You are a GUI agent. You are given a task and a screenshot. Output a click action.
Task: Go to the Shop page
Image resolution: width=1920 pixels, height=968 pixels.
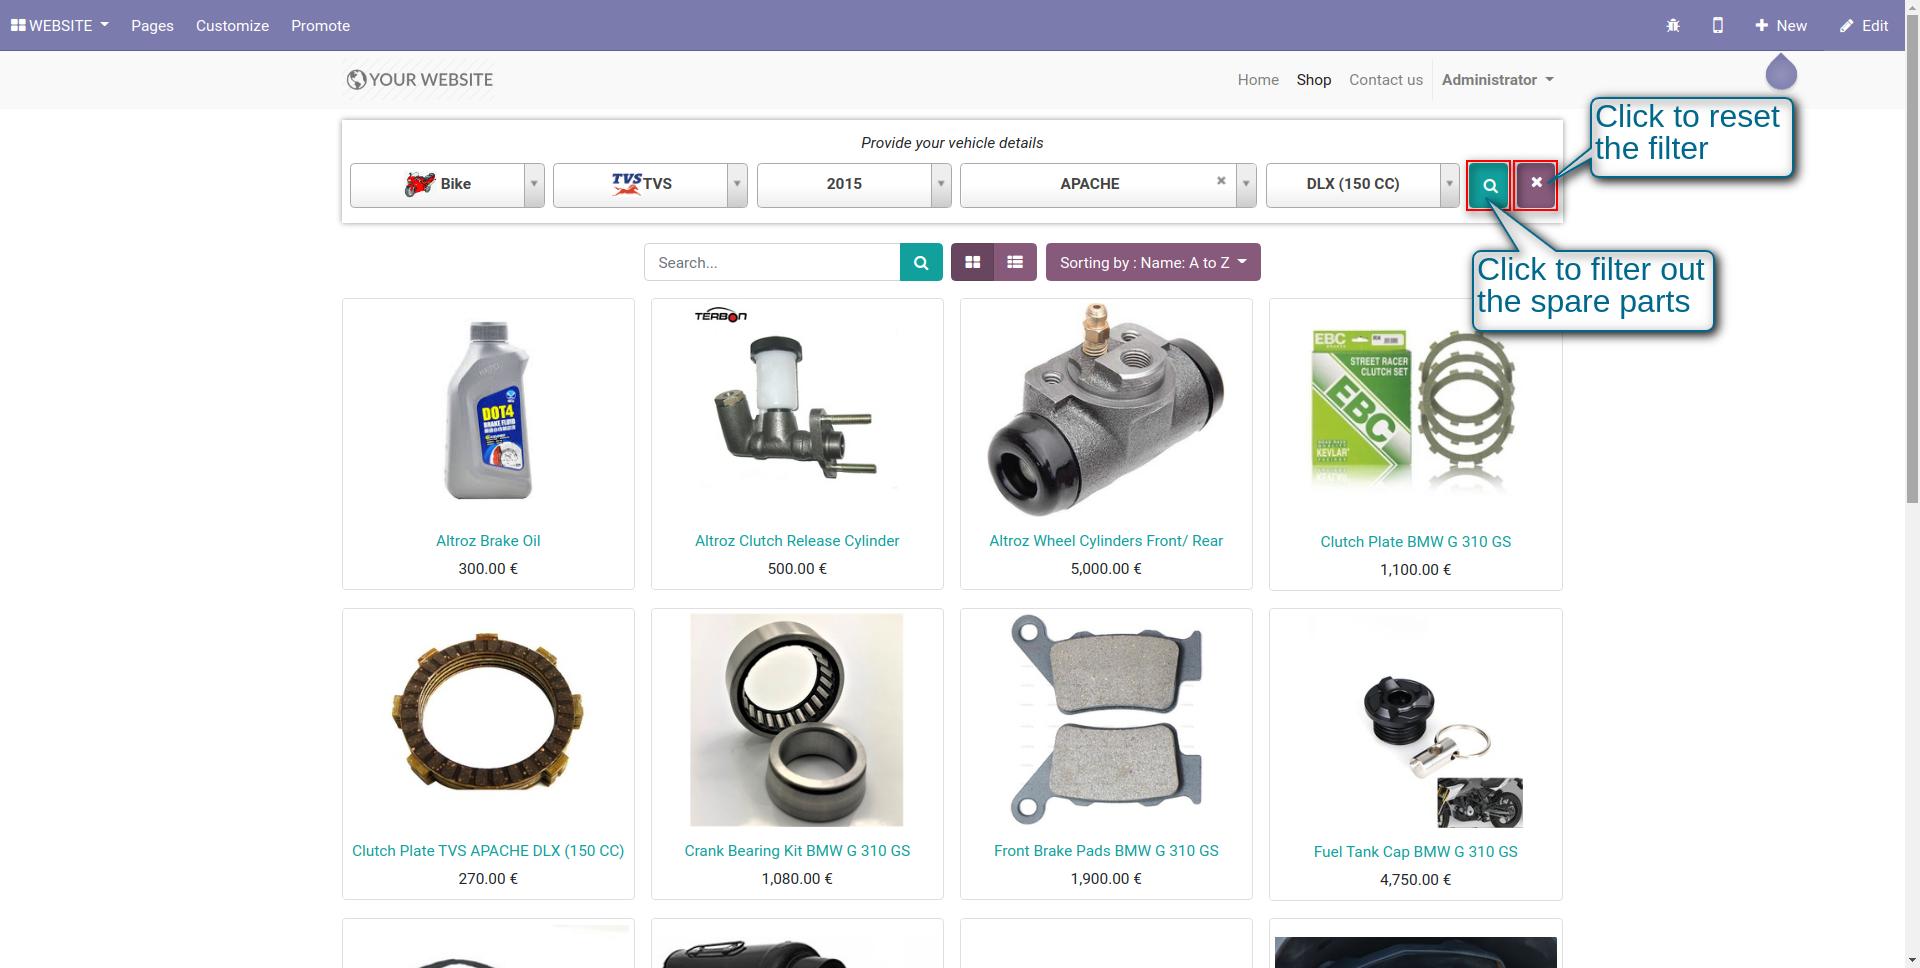(1314, 80)
